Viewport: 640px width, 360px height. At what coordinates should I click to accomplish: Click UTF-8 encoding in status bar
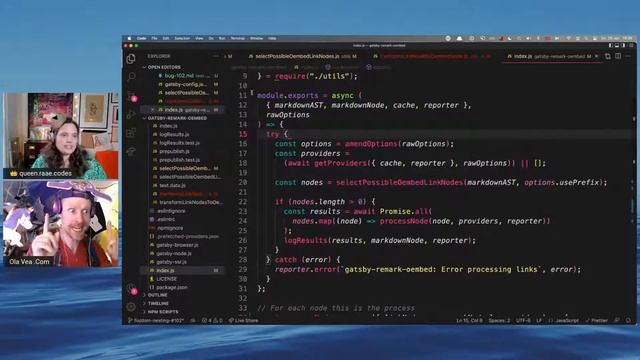(x=523, y=321)
